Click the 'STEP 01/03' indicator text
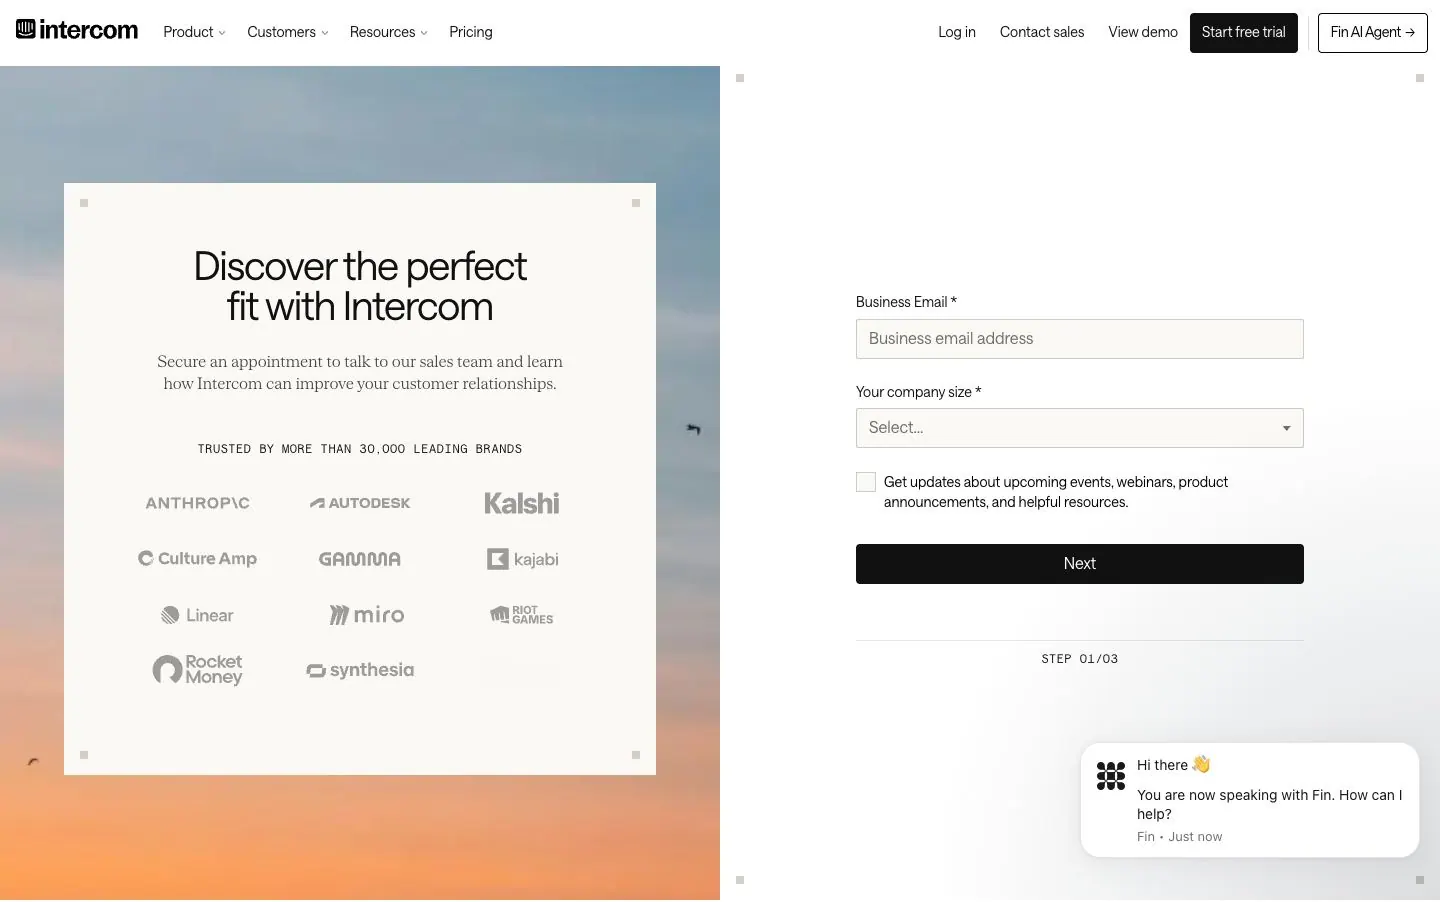The image size is (1440, 902). pyautogui.click(x=1080, y=659)
